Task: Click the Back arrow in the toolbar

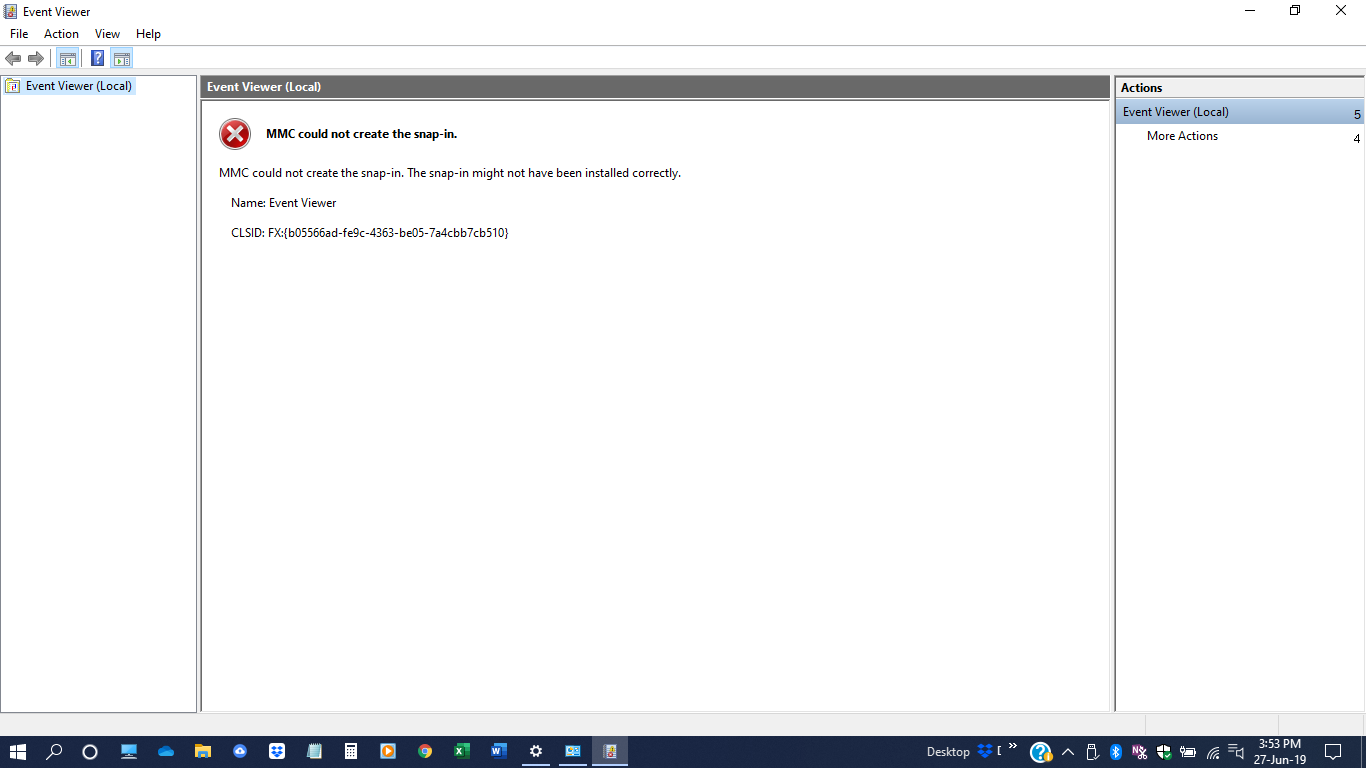Action: [x=13, y=58]
